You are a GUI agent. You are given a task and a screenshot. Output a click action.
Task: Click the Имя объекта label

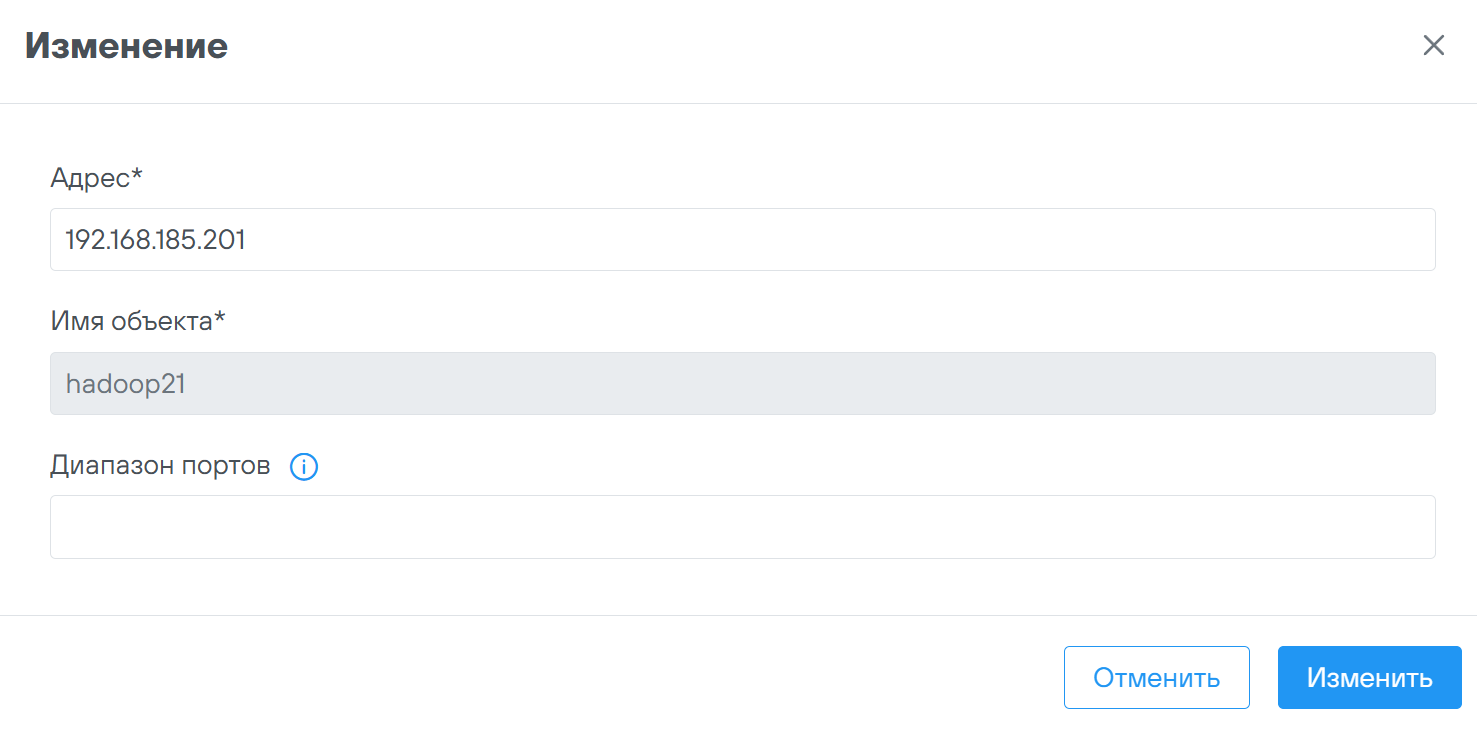(x=130, y=322)
